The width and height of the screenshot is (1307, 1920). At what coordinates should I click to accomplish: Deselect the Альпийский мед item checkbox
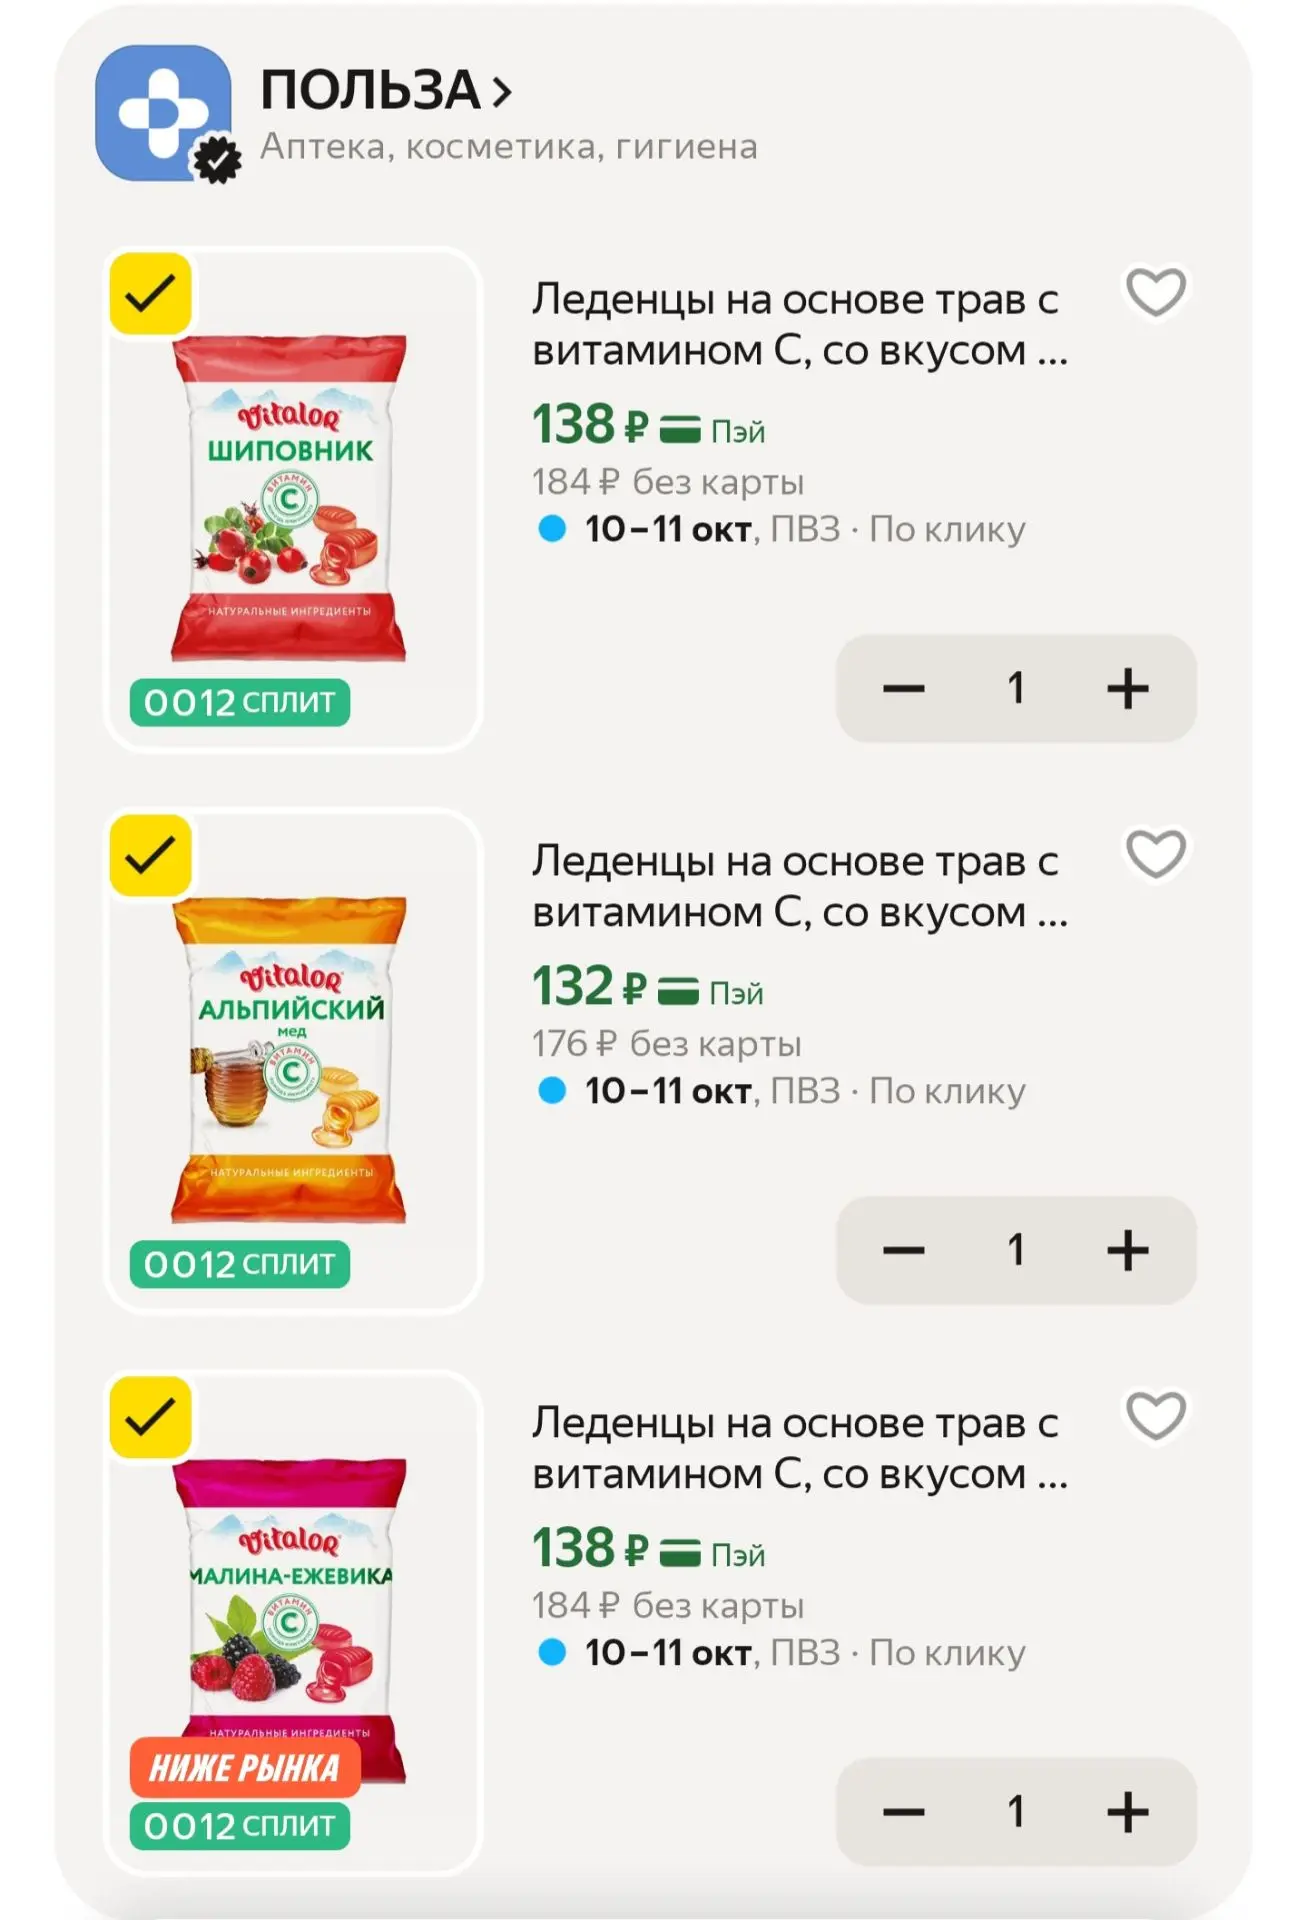coord(150,856)
